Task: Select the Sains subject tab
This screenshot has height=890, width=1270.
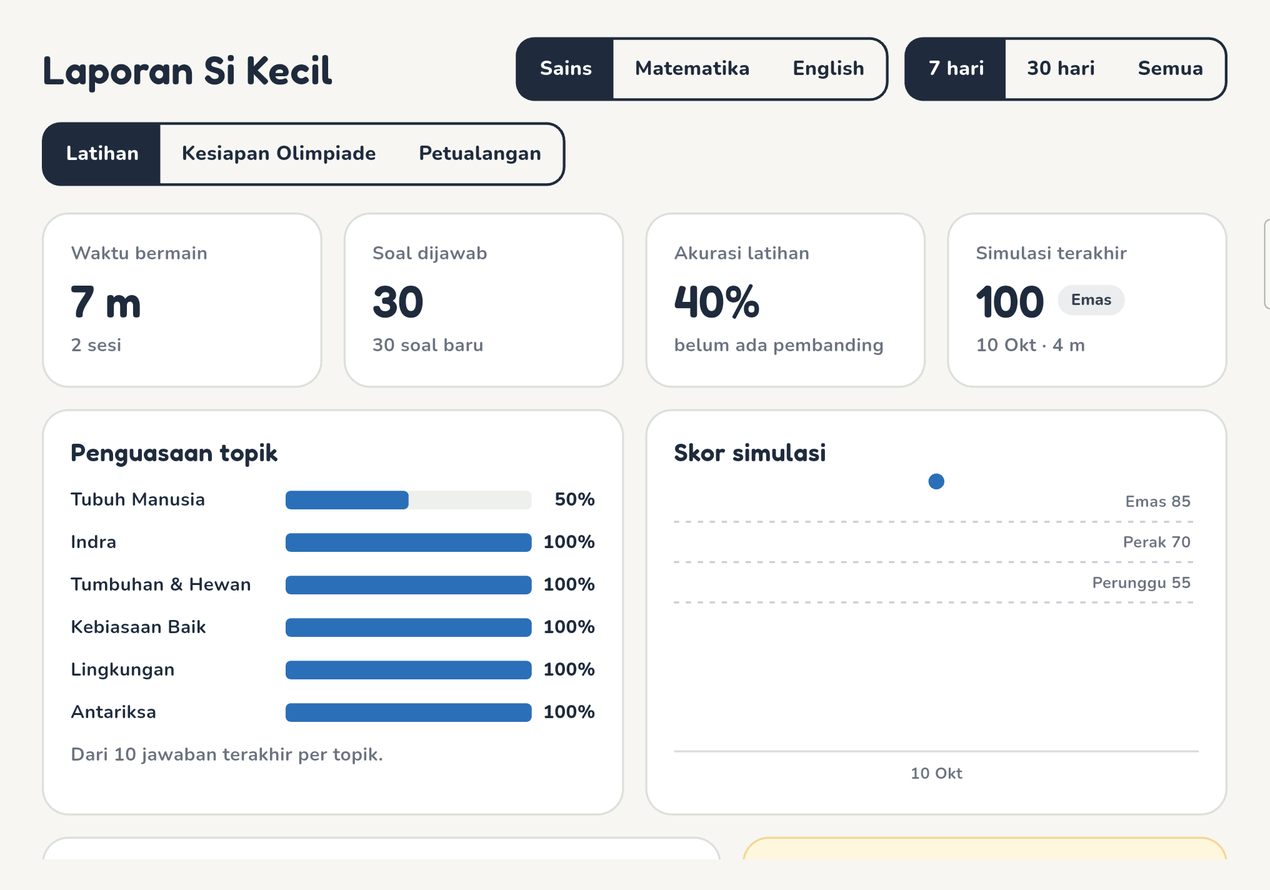Action: [565, 69]
